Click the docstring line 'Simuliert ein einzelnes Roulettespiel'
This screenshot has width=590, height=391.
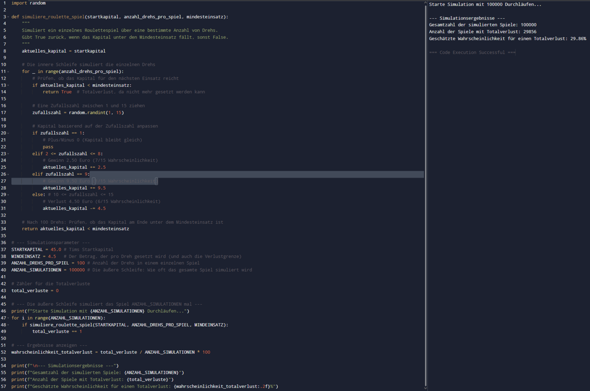point(120,30)
